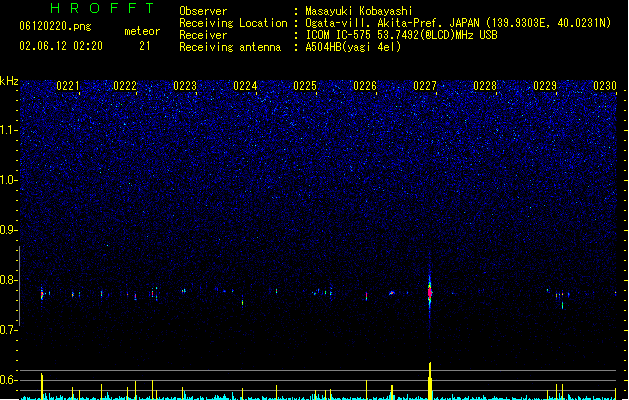Viewport: 629px width, 400px height.
Task: Click the 0228 time marker
Action: [485, 86]
